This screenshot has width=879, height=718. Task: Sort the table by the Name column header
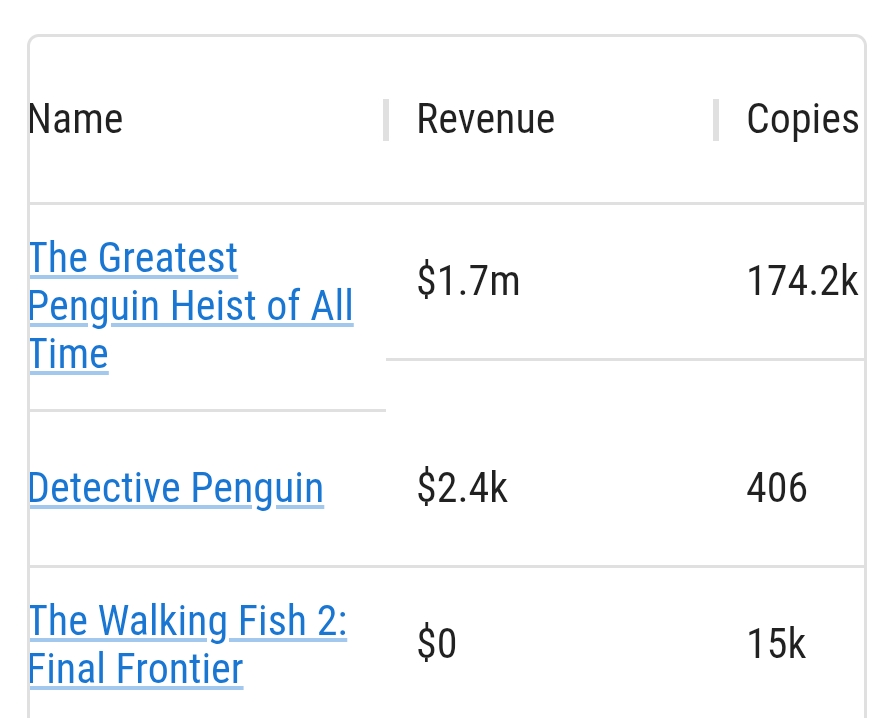click(x=76, y=119)
